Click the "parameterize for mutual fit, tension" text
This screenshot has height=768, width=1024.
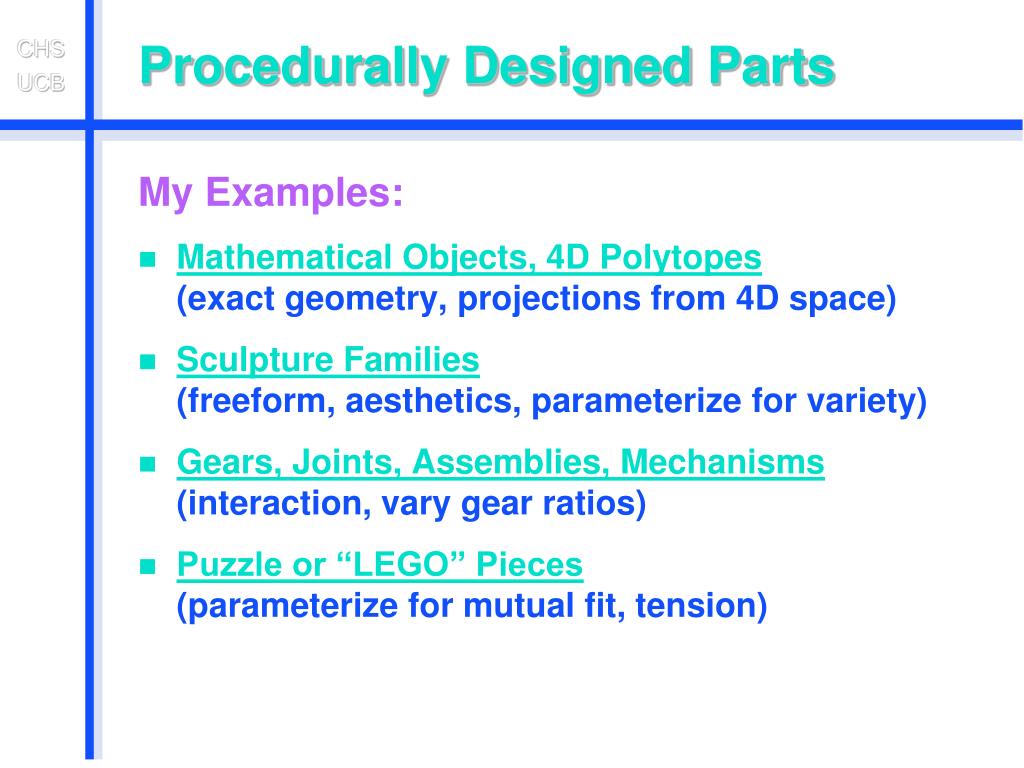(472, 606)
